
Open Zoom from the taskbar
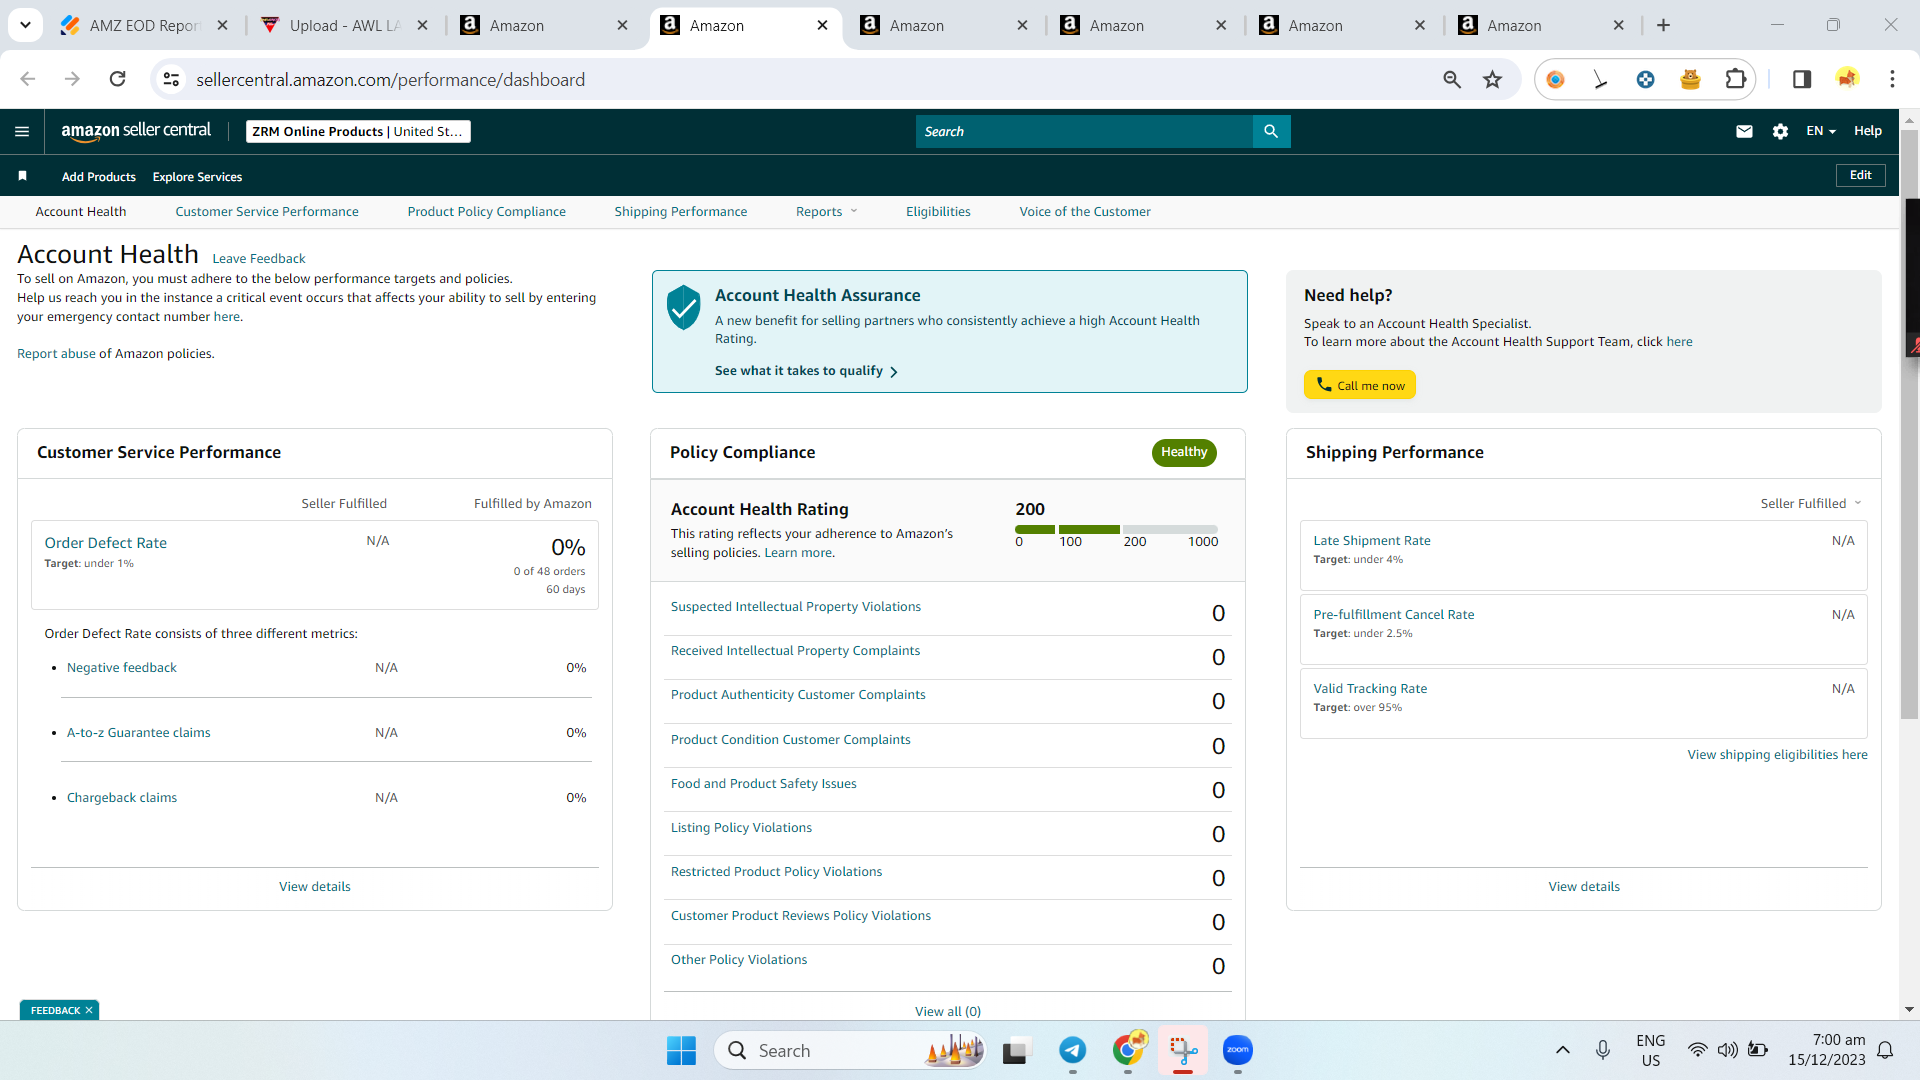coord(1238,1050)
